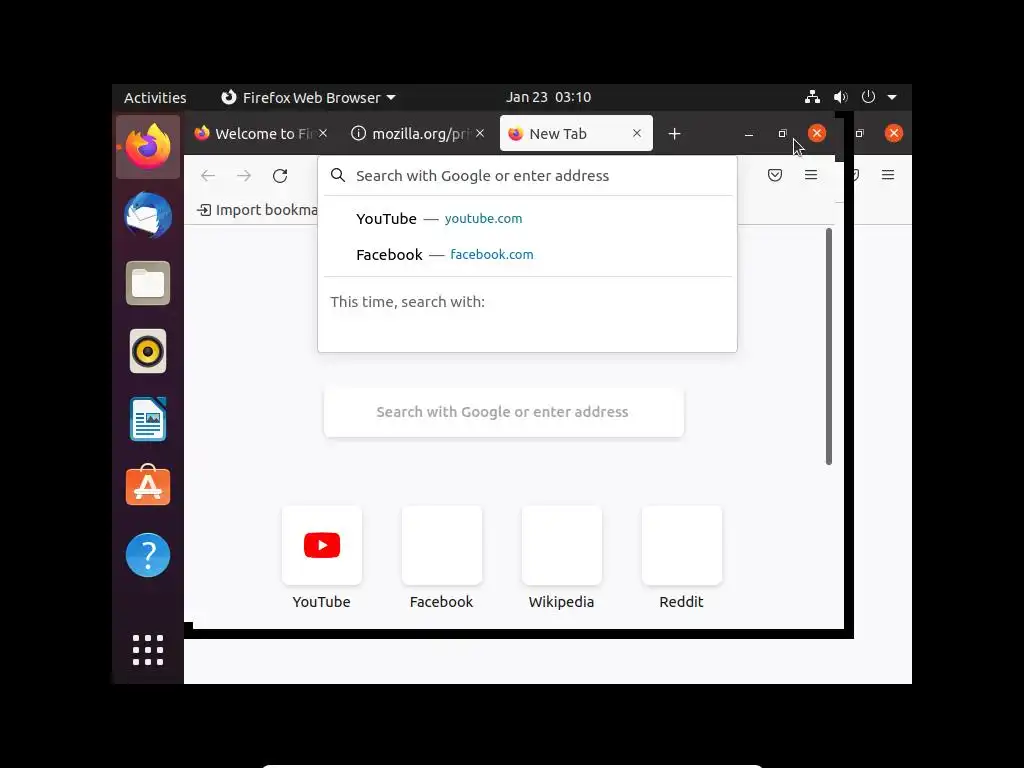This screenshot has width=1024, height=768.
Task: Show Applications grid in the dock
Action: (x=148, y=650)
